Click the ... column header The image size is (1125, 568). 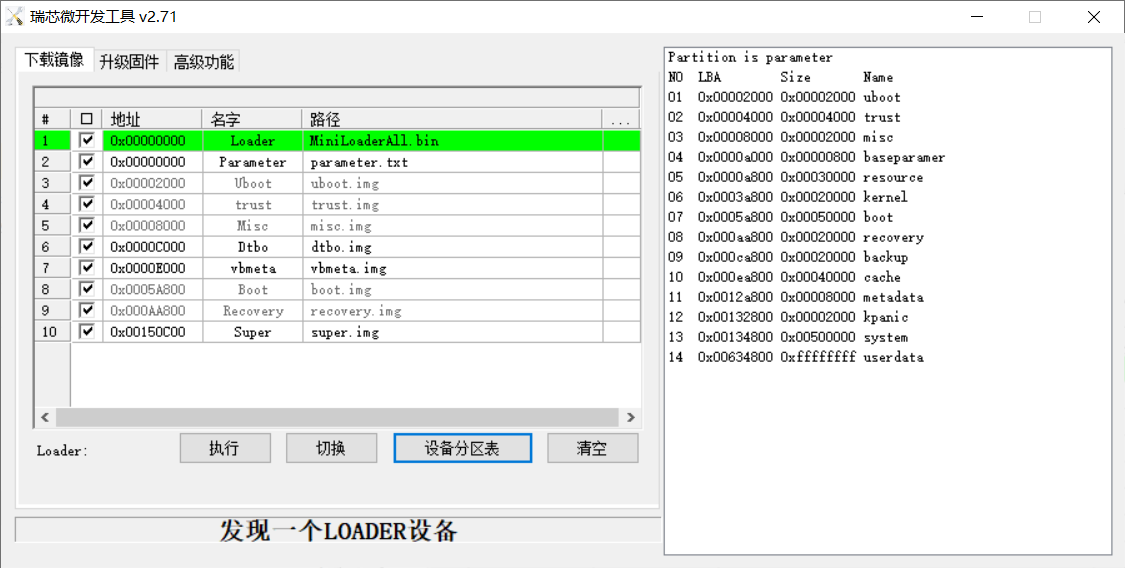(x=621, y=119)
